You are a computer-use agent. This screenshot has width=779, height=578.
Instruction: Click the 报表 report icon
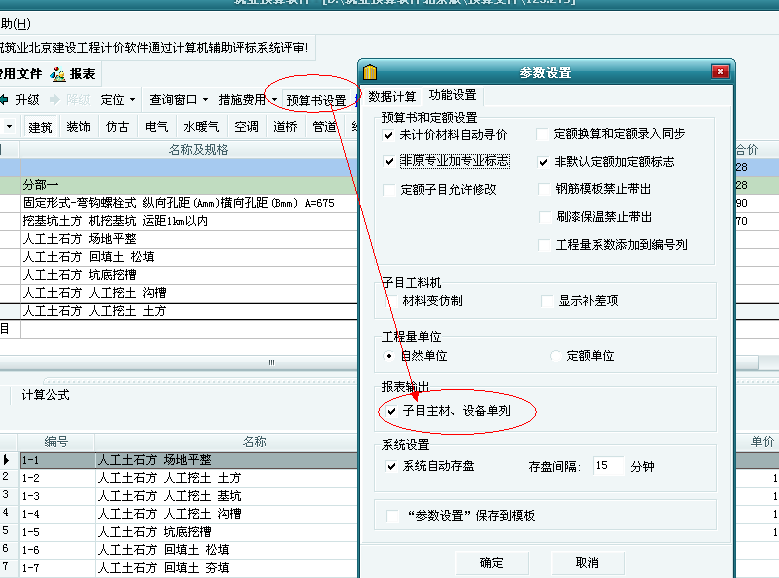[x=58, y=73]
